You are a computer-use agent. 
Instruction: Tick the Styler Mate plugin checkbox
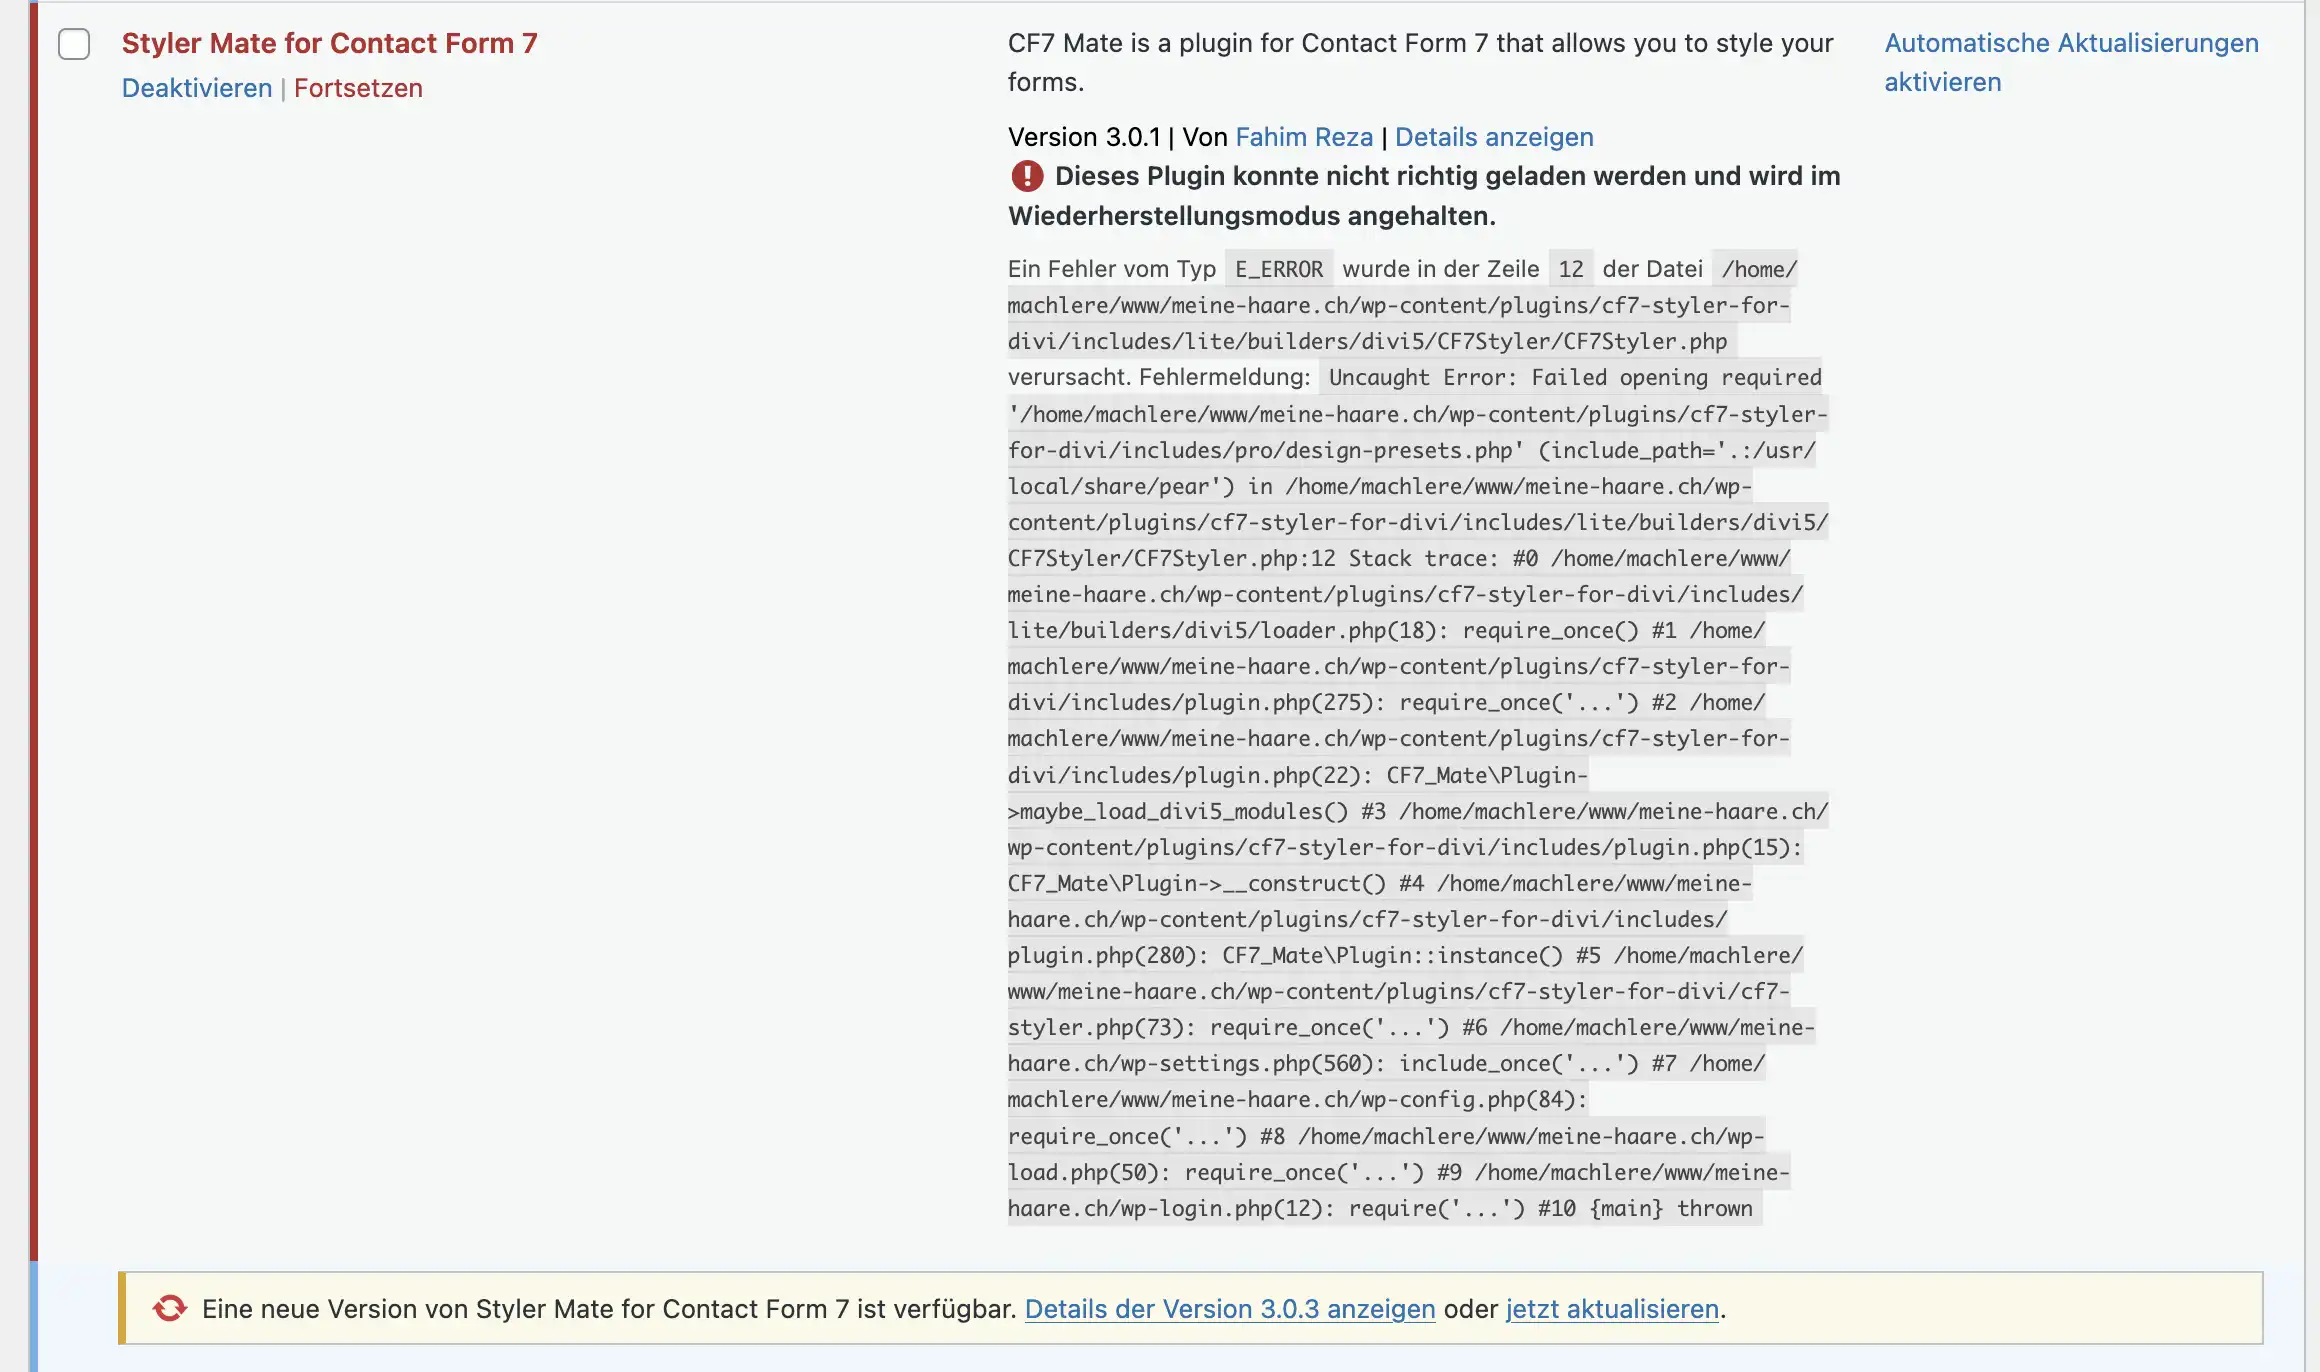tap(74, 44)
